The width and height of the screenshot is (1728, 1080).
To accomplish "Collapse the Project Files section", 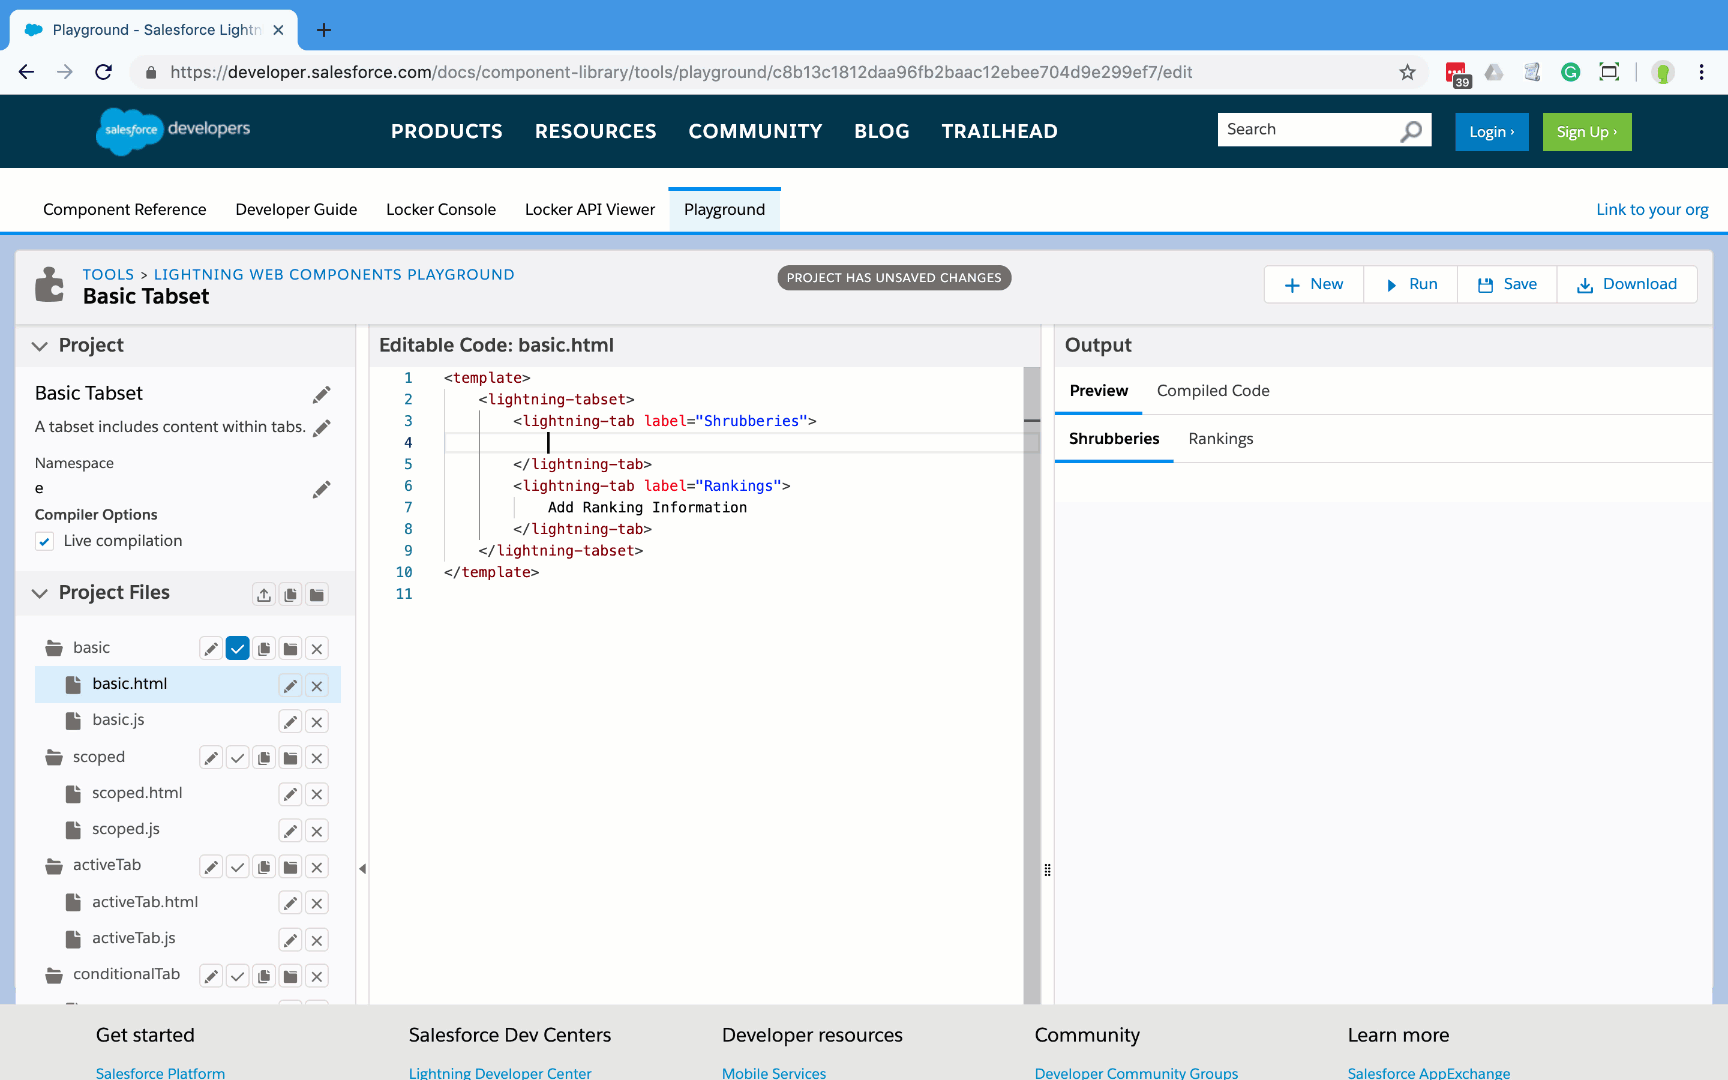I will (40, 593).
